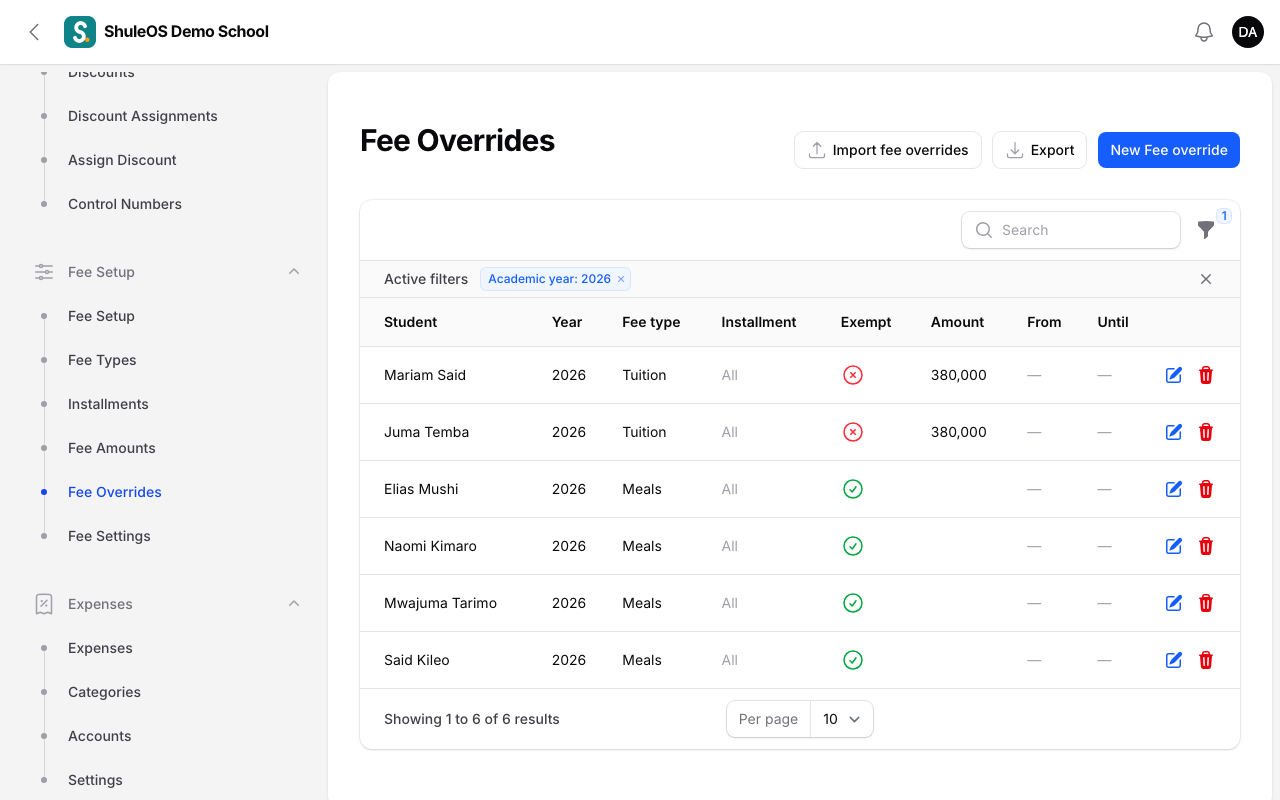Go to Discount Assignments
This screenshot has width=1280, height=800.
click(143, 116)
